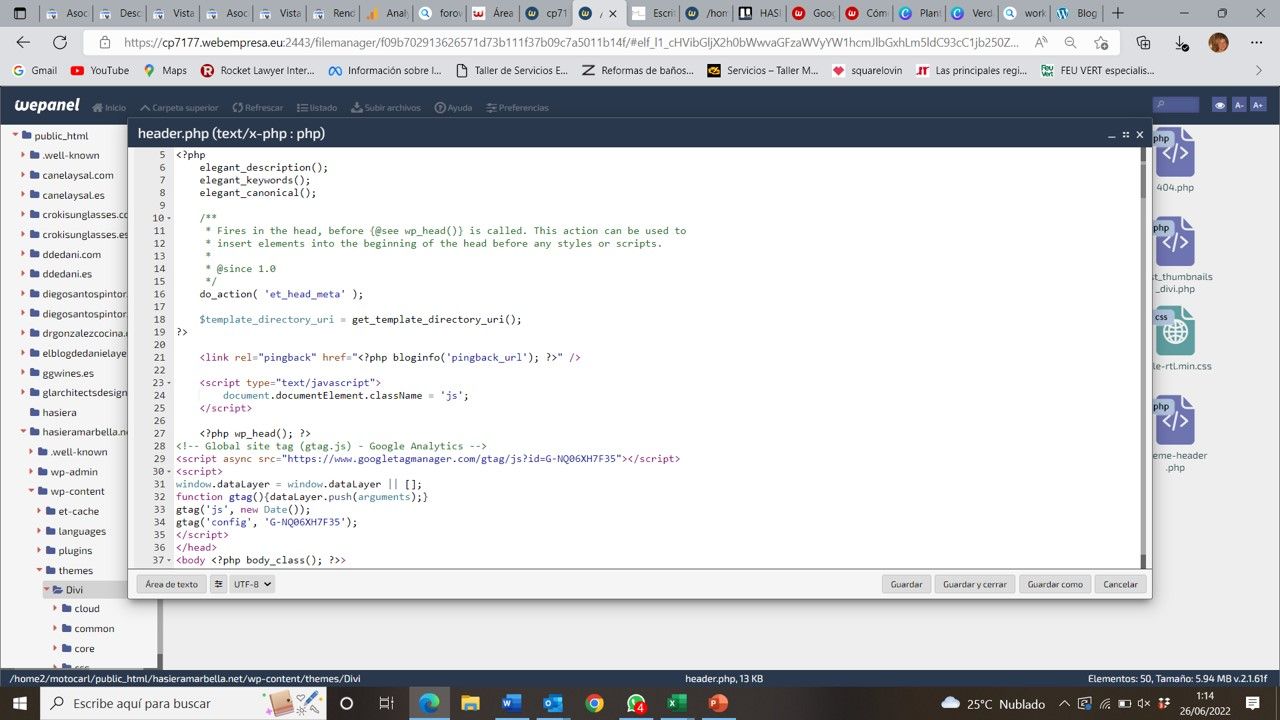The height and width of the screenshot is (720, 1280).
Task: Open browser Collections icon
Action: [x=1144, y=43]
